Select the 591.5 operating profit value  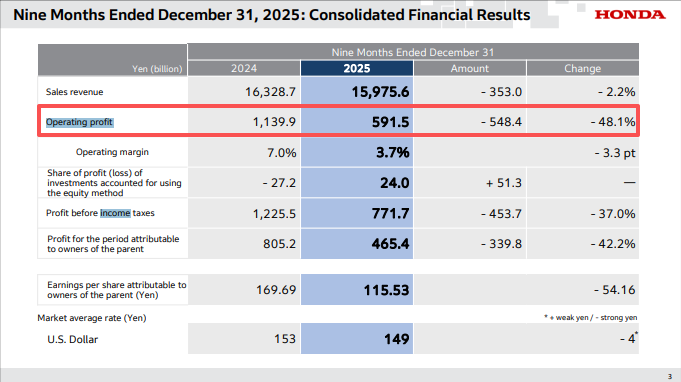click(x=390, y=122)
